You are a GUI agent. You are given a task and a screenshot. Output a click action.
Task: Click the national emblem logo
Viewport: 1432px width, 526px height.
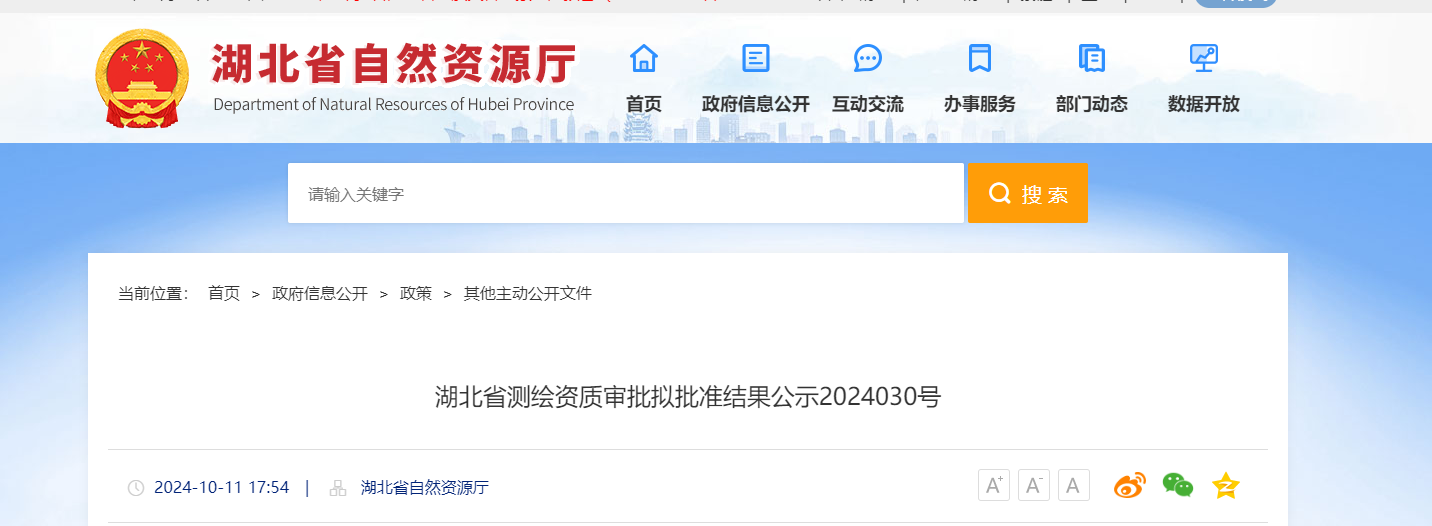coord(142,78)
